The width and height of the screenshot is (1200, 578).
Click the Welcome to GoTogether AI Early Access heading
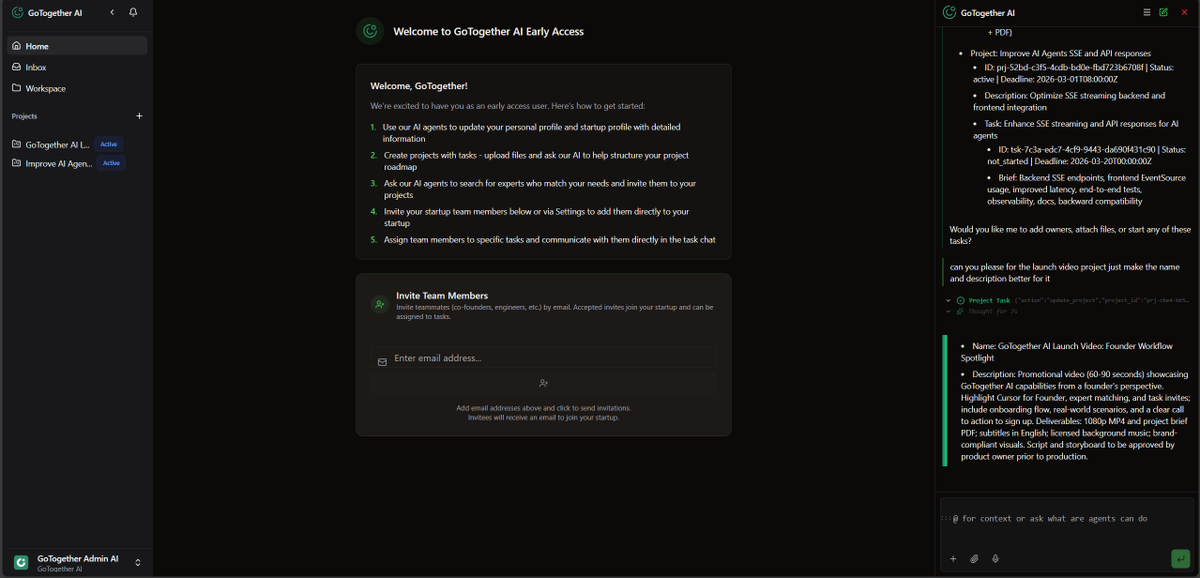[488, 31]
